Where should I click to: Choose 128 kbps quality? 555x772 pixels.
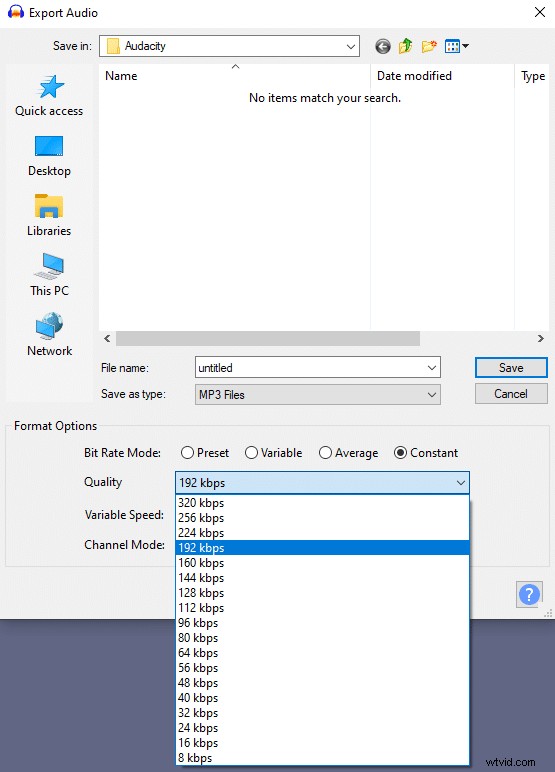[x=322, y=593]
